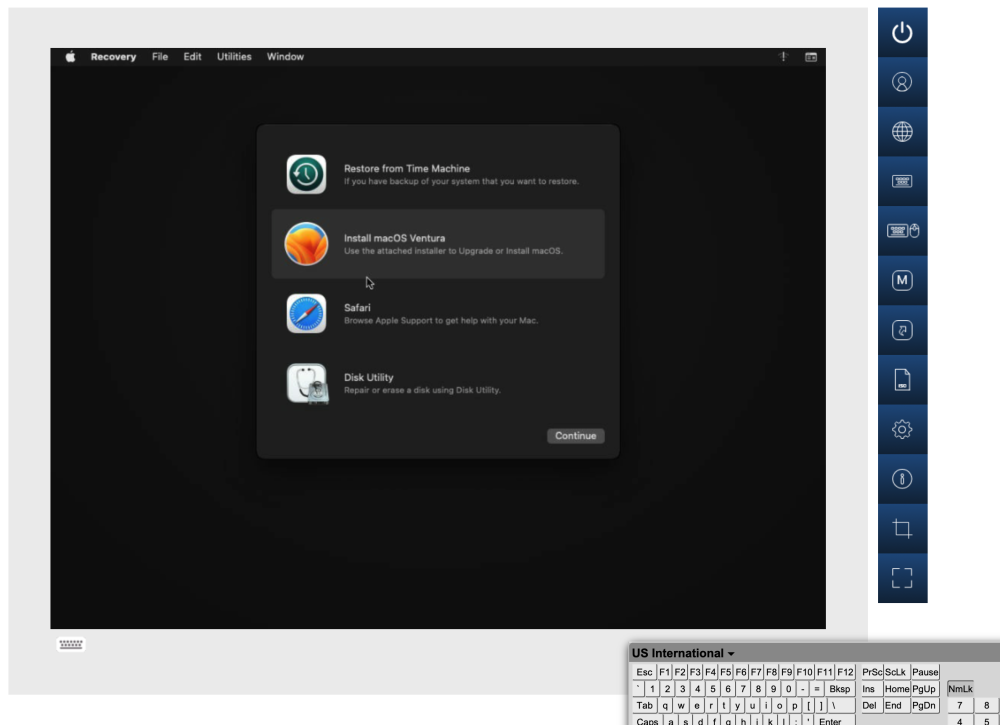The image size is (1000, 725).
Task: Open the user account icon in sidebar
Action: (x=902, y=82)
